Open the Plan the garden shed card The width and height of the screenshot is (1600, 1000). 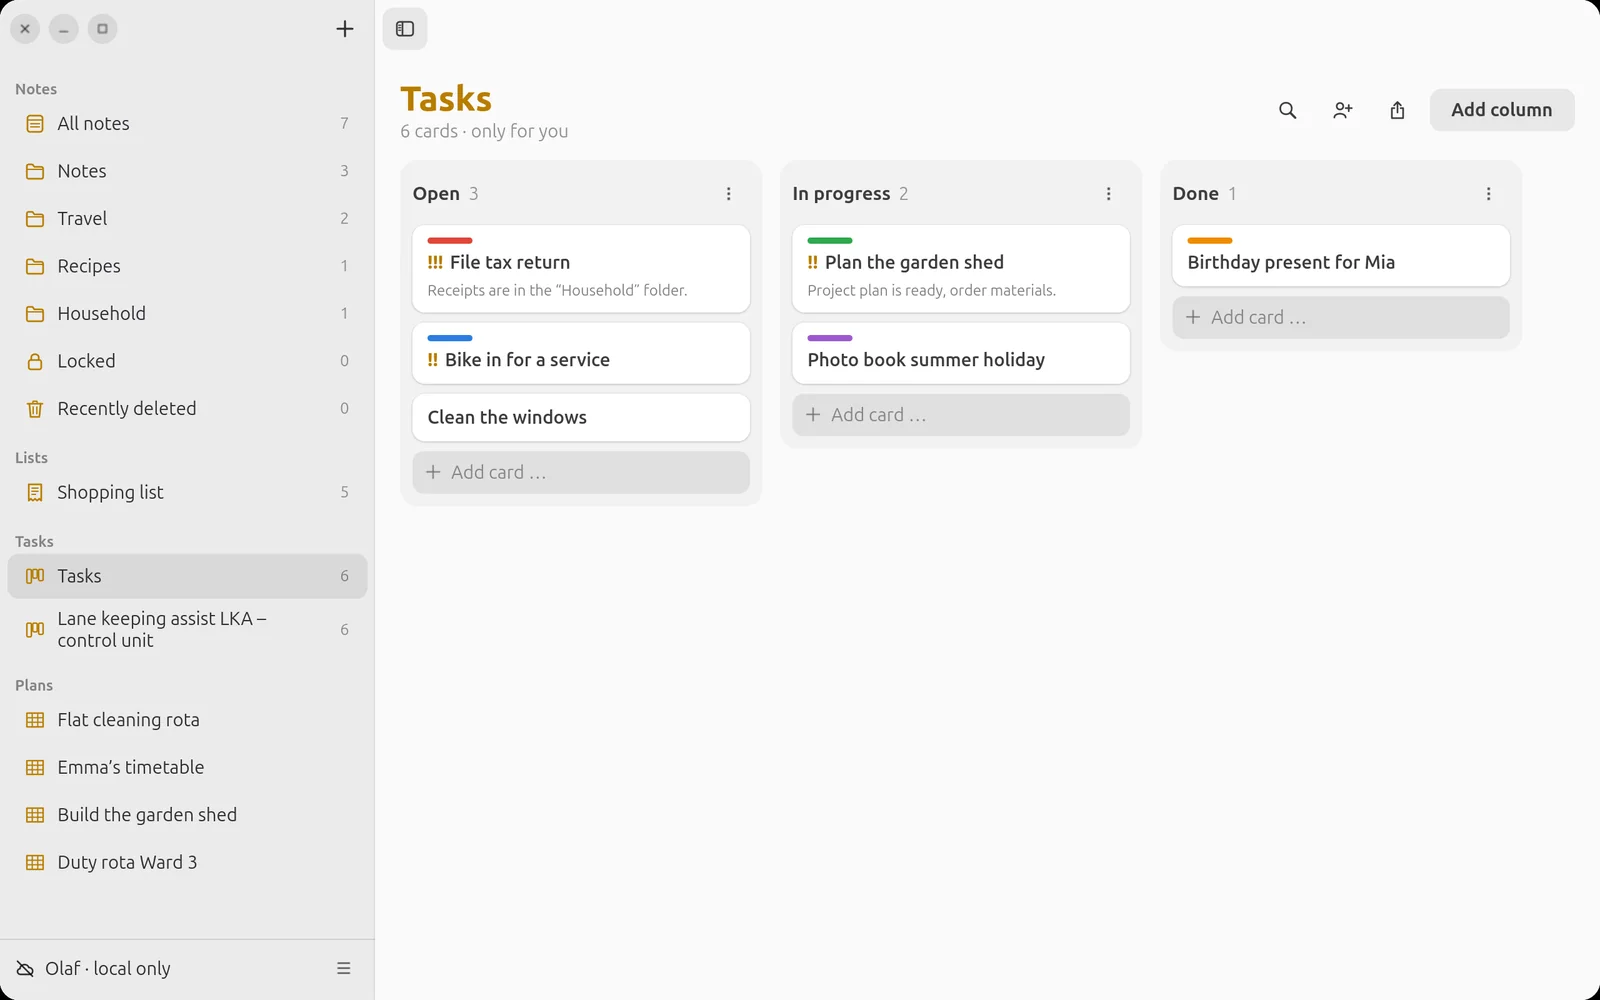pyautogui.click(x=961, y=269)
